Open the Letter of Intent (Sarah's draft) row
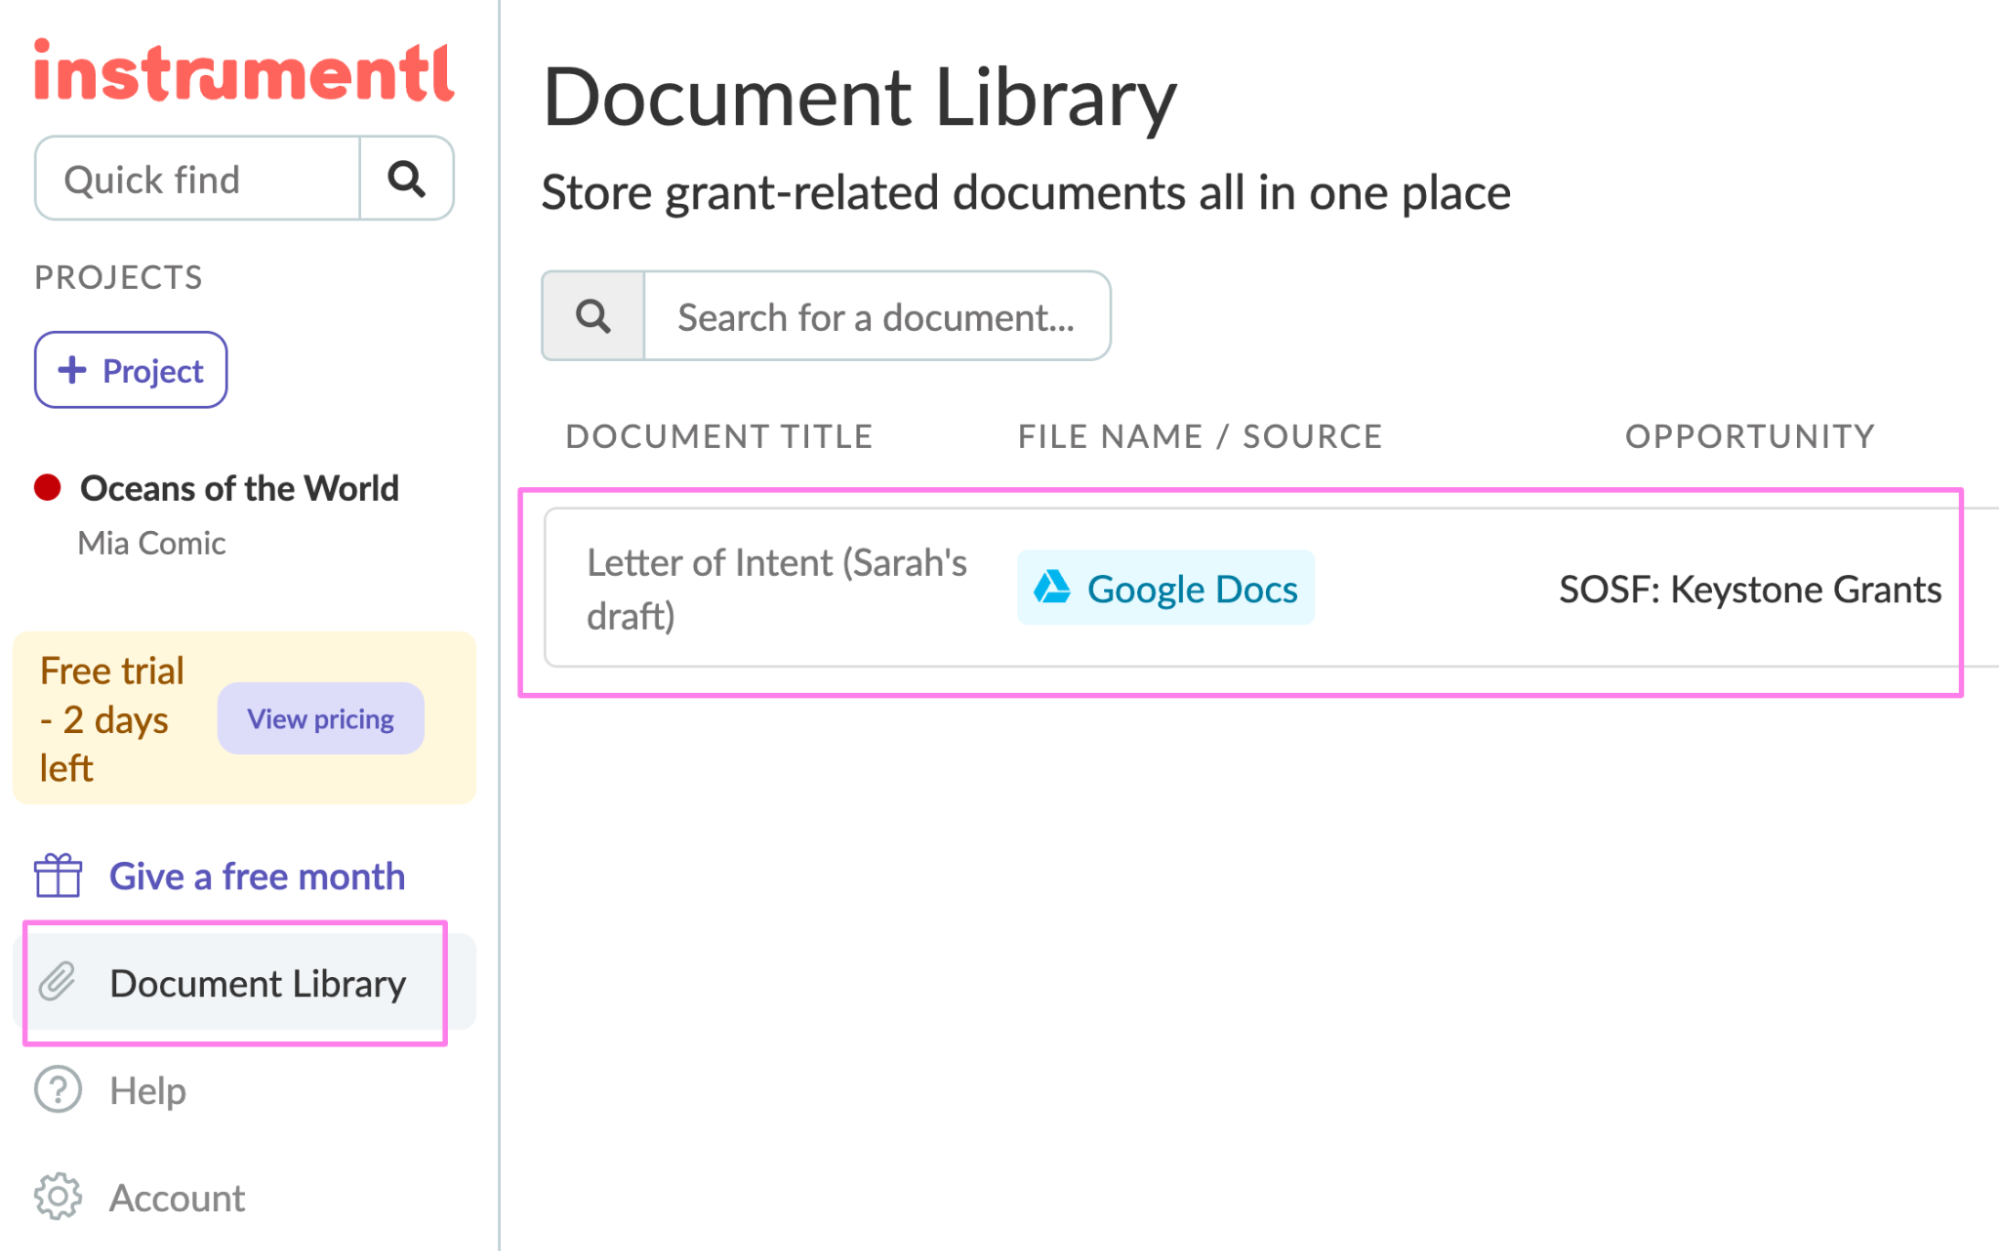This screenshot has width=1999, height=1252. click(776, 588)
